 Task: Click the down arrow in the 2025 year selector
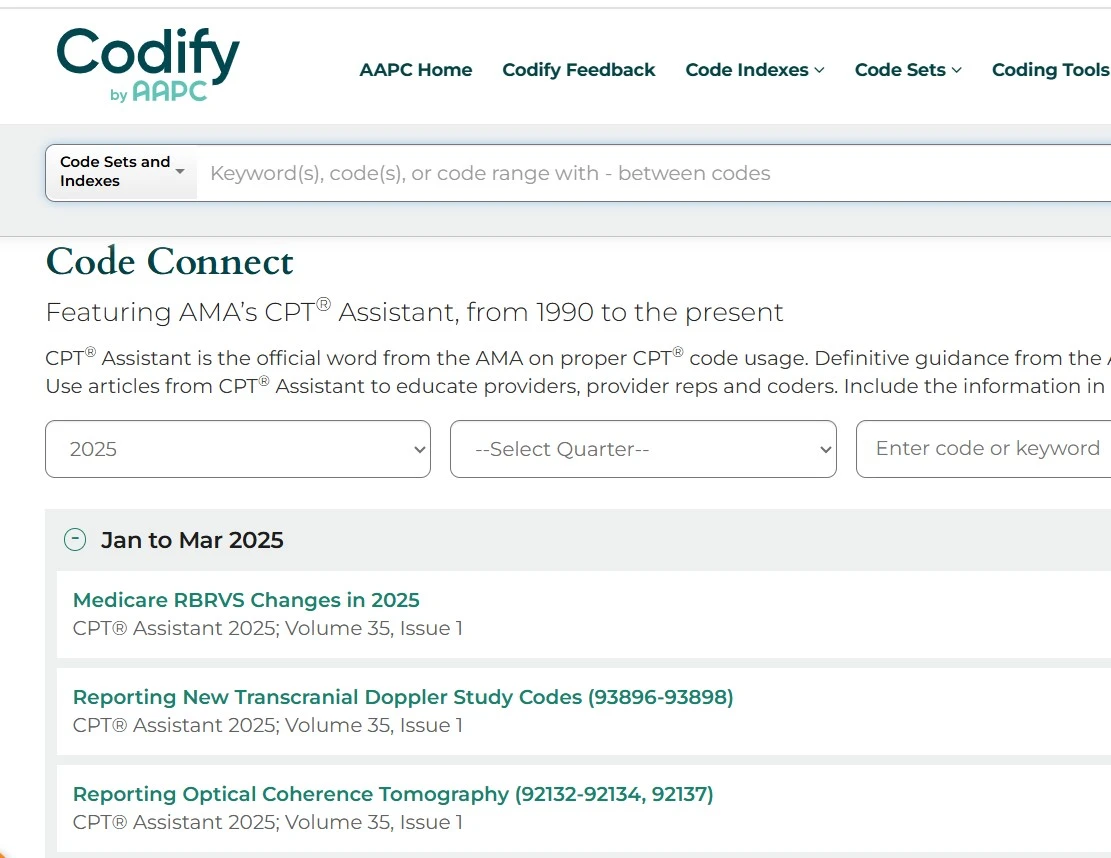coord(419,450)
